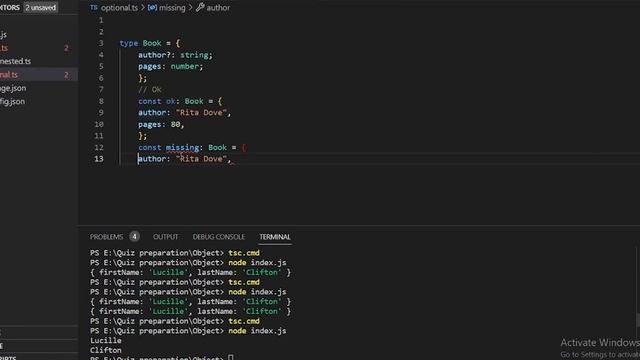Click the missing breadcrumb segment
The height and width of the screenshot is (360, 640).
tap(172, 8)
